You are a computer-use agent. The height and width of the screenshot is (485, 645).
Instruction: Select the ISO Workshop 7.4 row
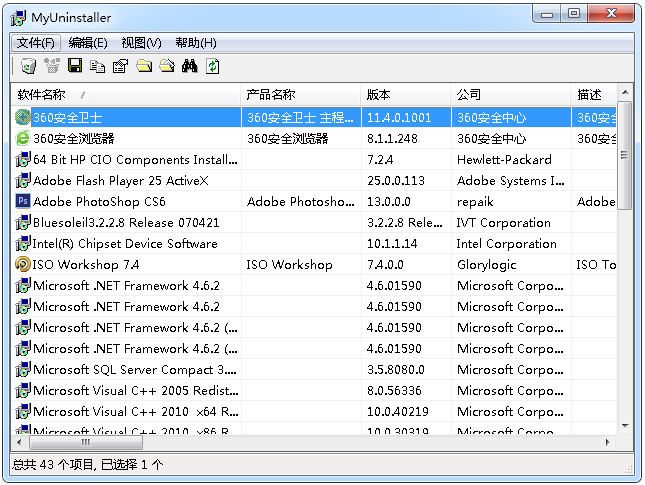(315, 264)
